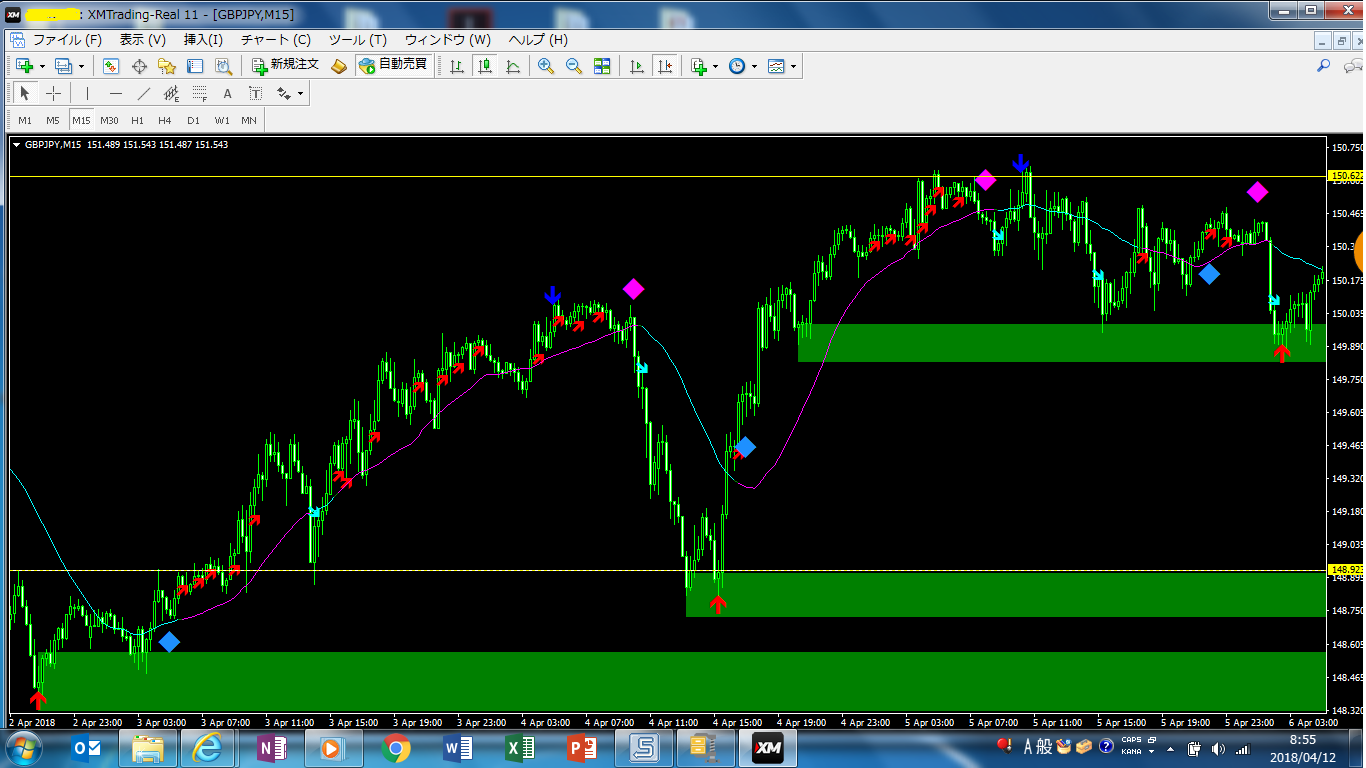Viewport: 1366px width, 768px height.
Task: Click the magenta diamond marker near 150.62 line
Action: tap(986, 180)
